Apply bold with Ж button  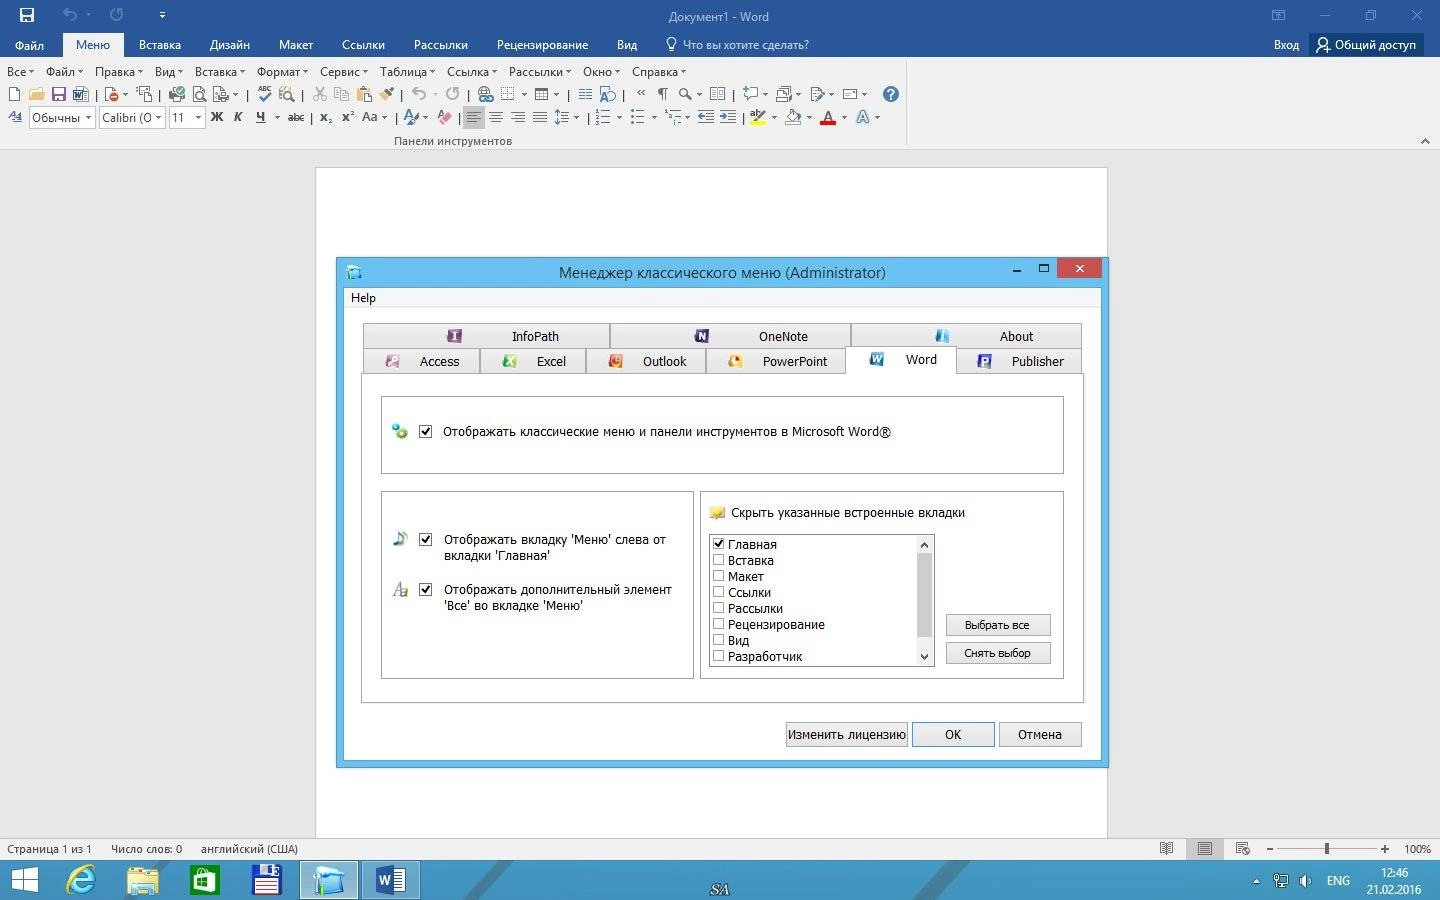click(217, 117)
